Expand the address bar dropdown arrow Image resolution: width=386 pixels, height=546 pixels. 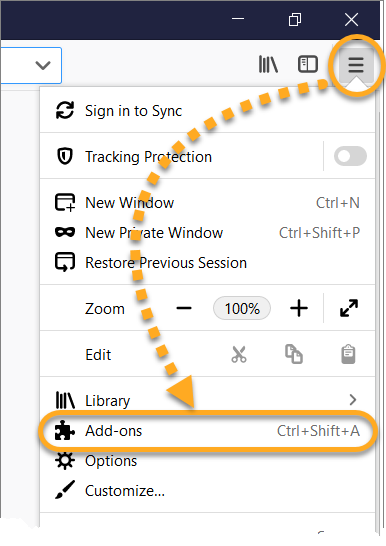tap(43, 65)
